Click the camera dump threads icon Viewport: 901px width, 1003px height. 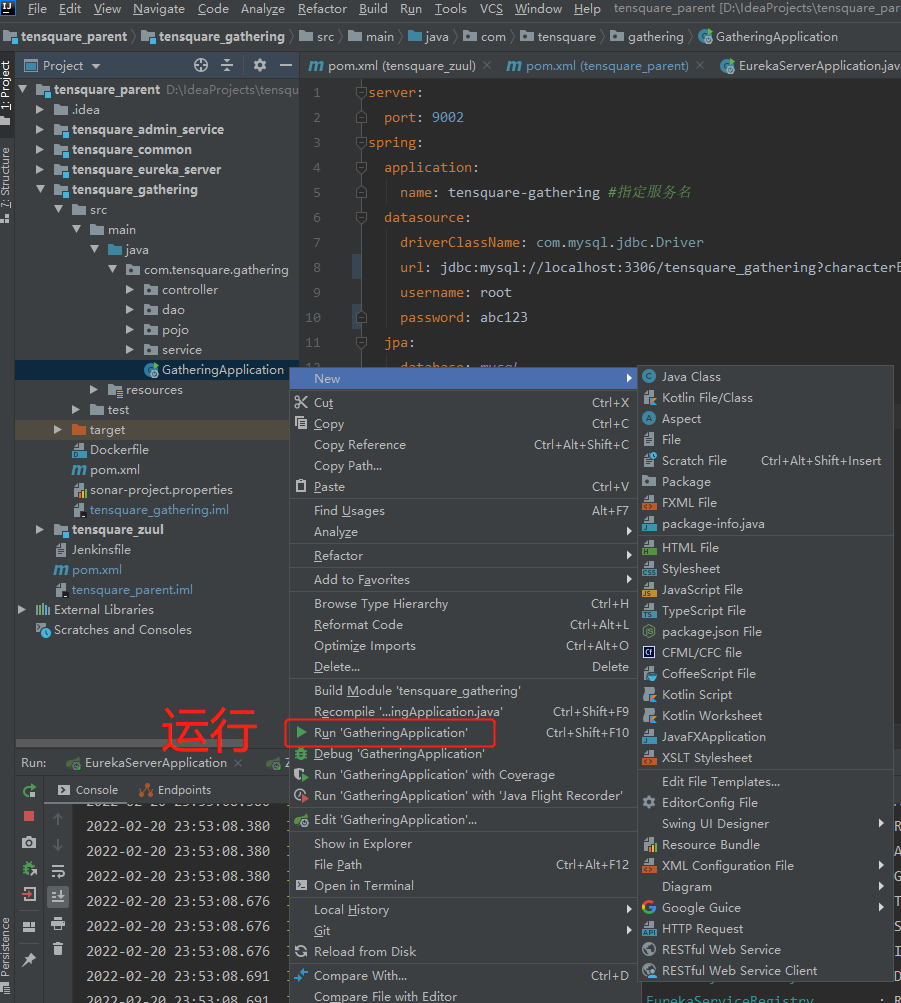tap(29, 842)
